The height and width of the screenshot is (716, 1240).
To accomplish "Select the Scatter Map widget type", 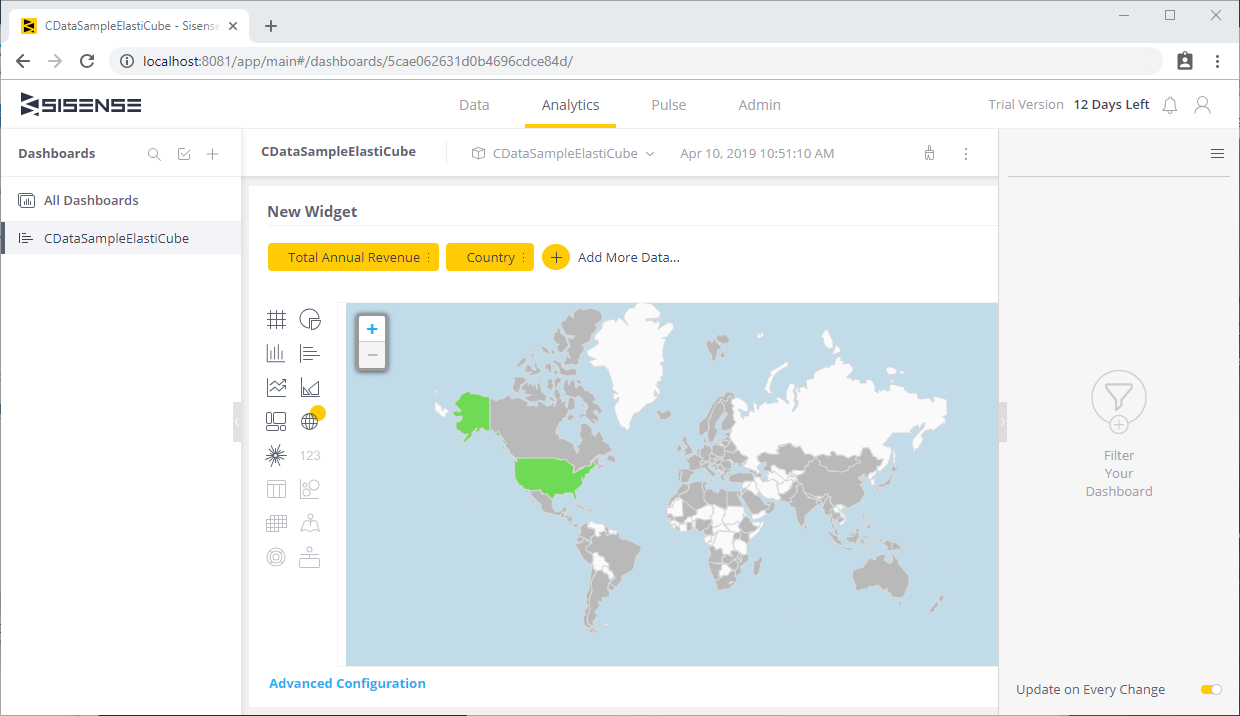I will [310, 522].
